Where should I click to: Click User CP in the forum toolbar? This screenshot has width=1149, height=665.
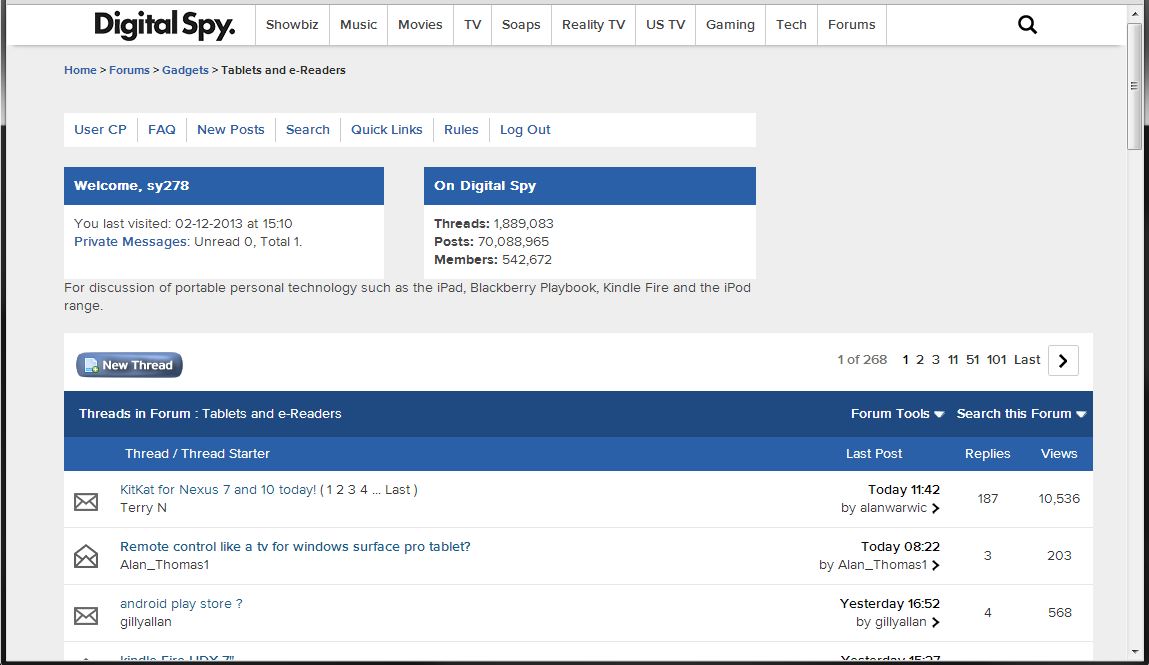100,129
